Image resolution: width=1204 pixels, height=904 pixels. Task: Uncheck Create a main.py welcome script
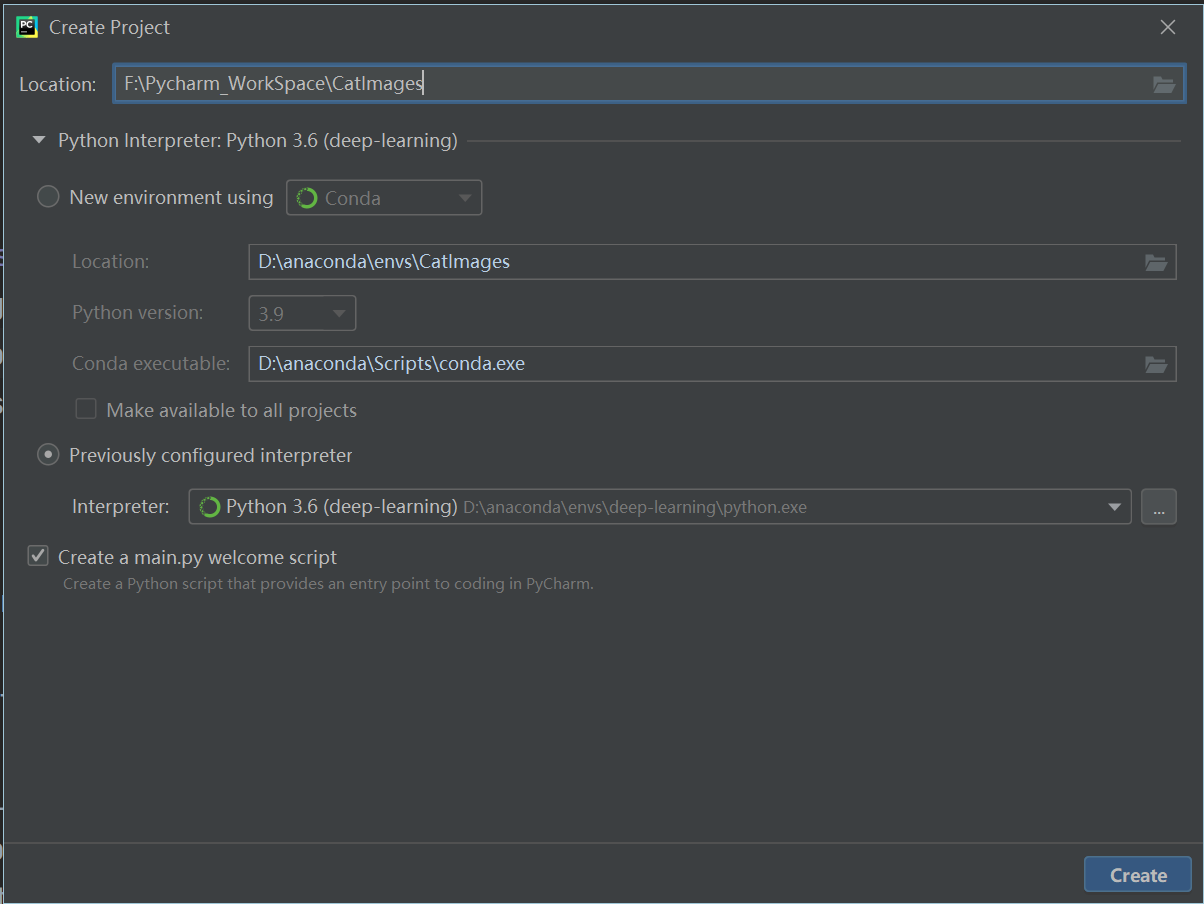[38, 556]
